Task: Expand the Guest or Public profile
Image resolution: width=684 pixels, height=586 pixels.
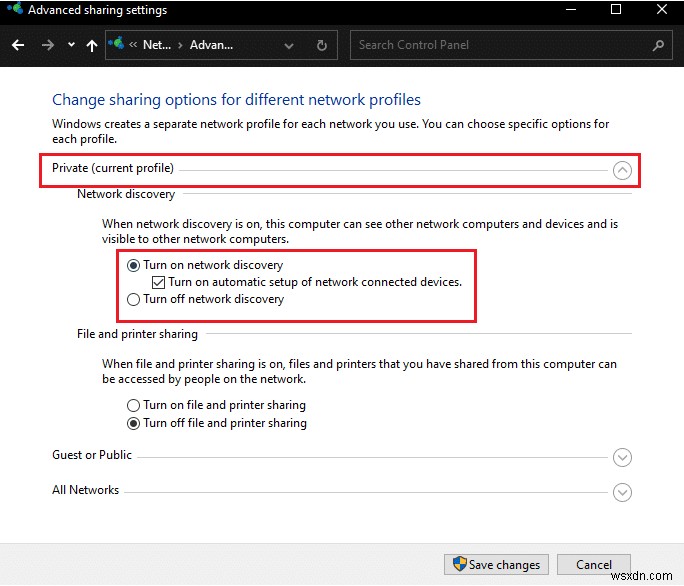Action: tap(622, 457)
